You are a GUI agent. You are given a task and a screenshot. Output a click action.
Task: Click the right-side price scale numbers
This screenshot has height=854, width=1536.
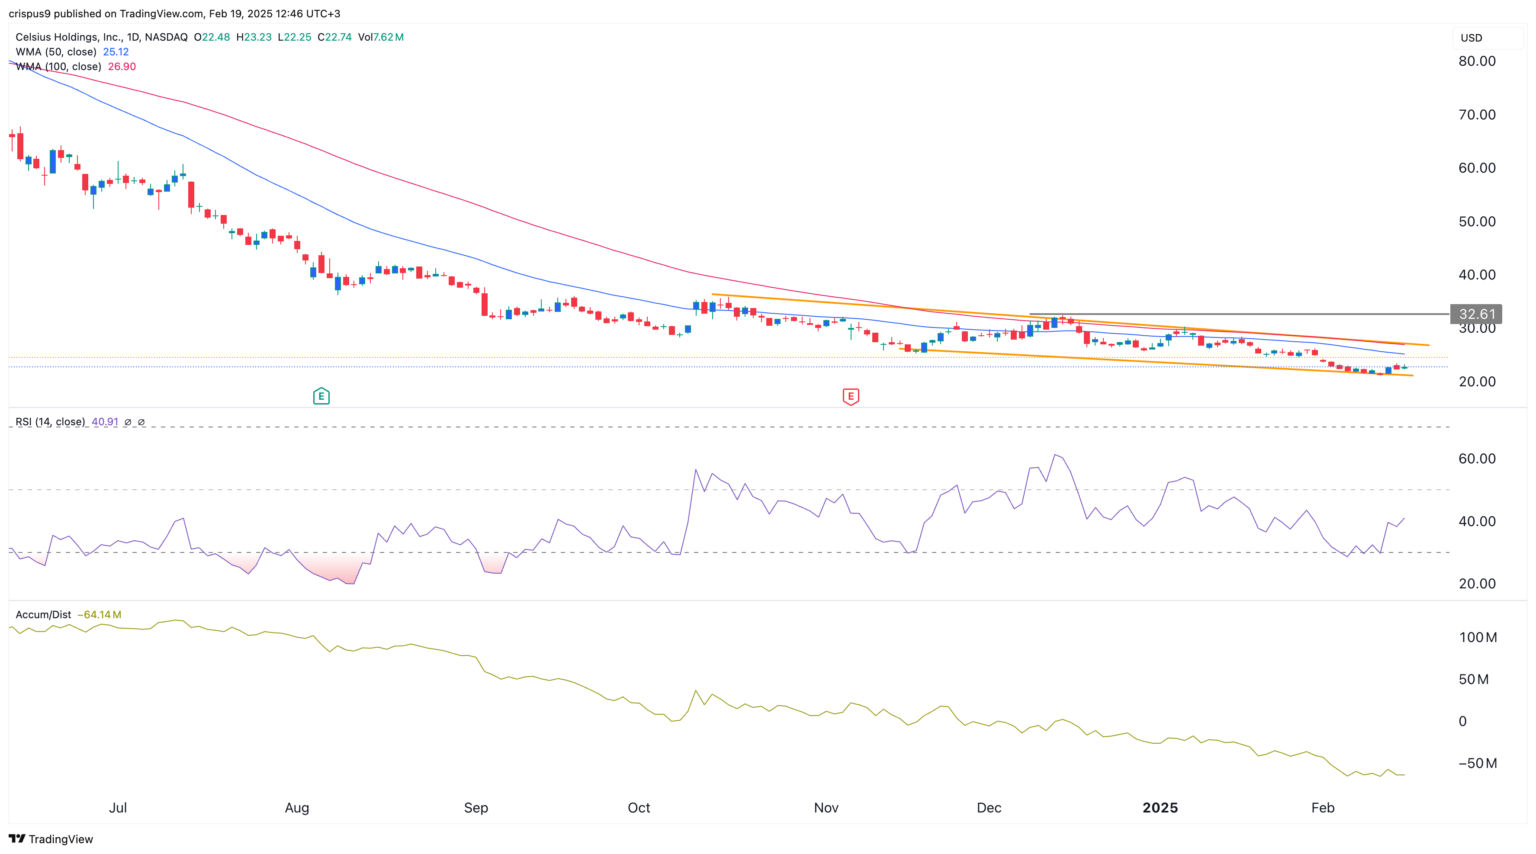(1477, 222)
